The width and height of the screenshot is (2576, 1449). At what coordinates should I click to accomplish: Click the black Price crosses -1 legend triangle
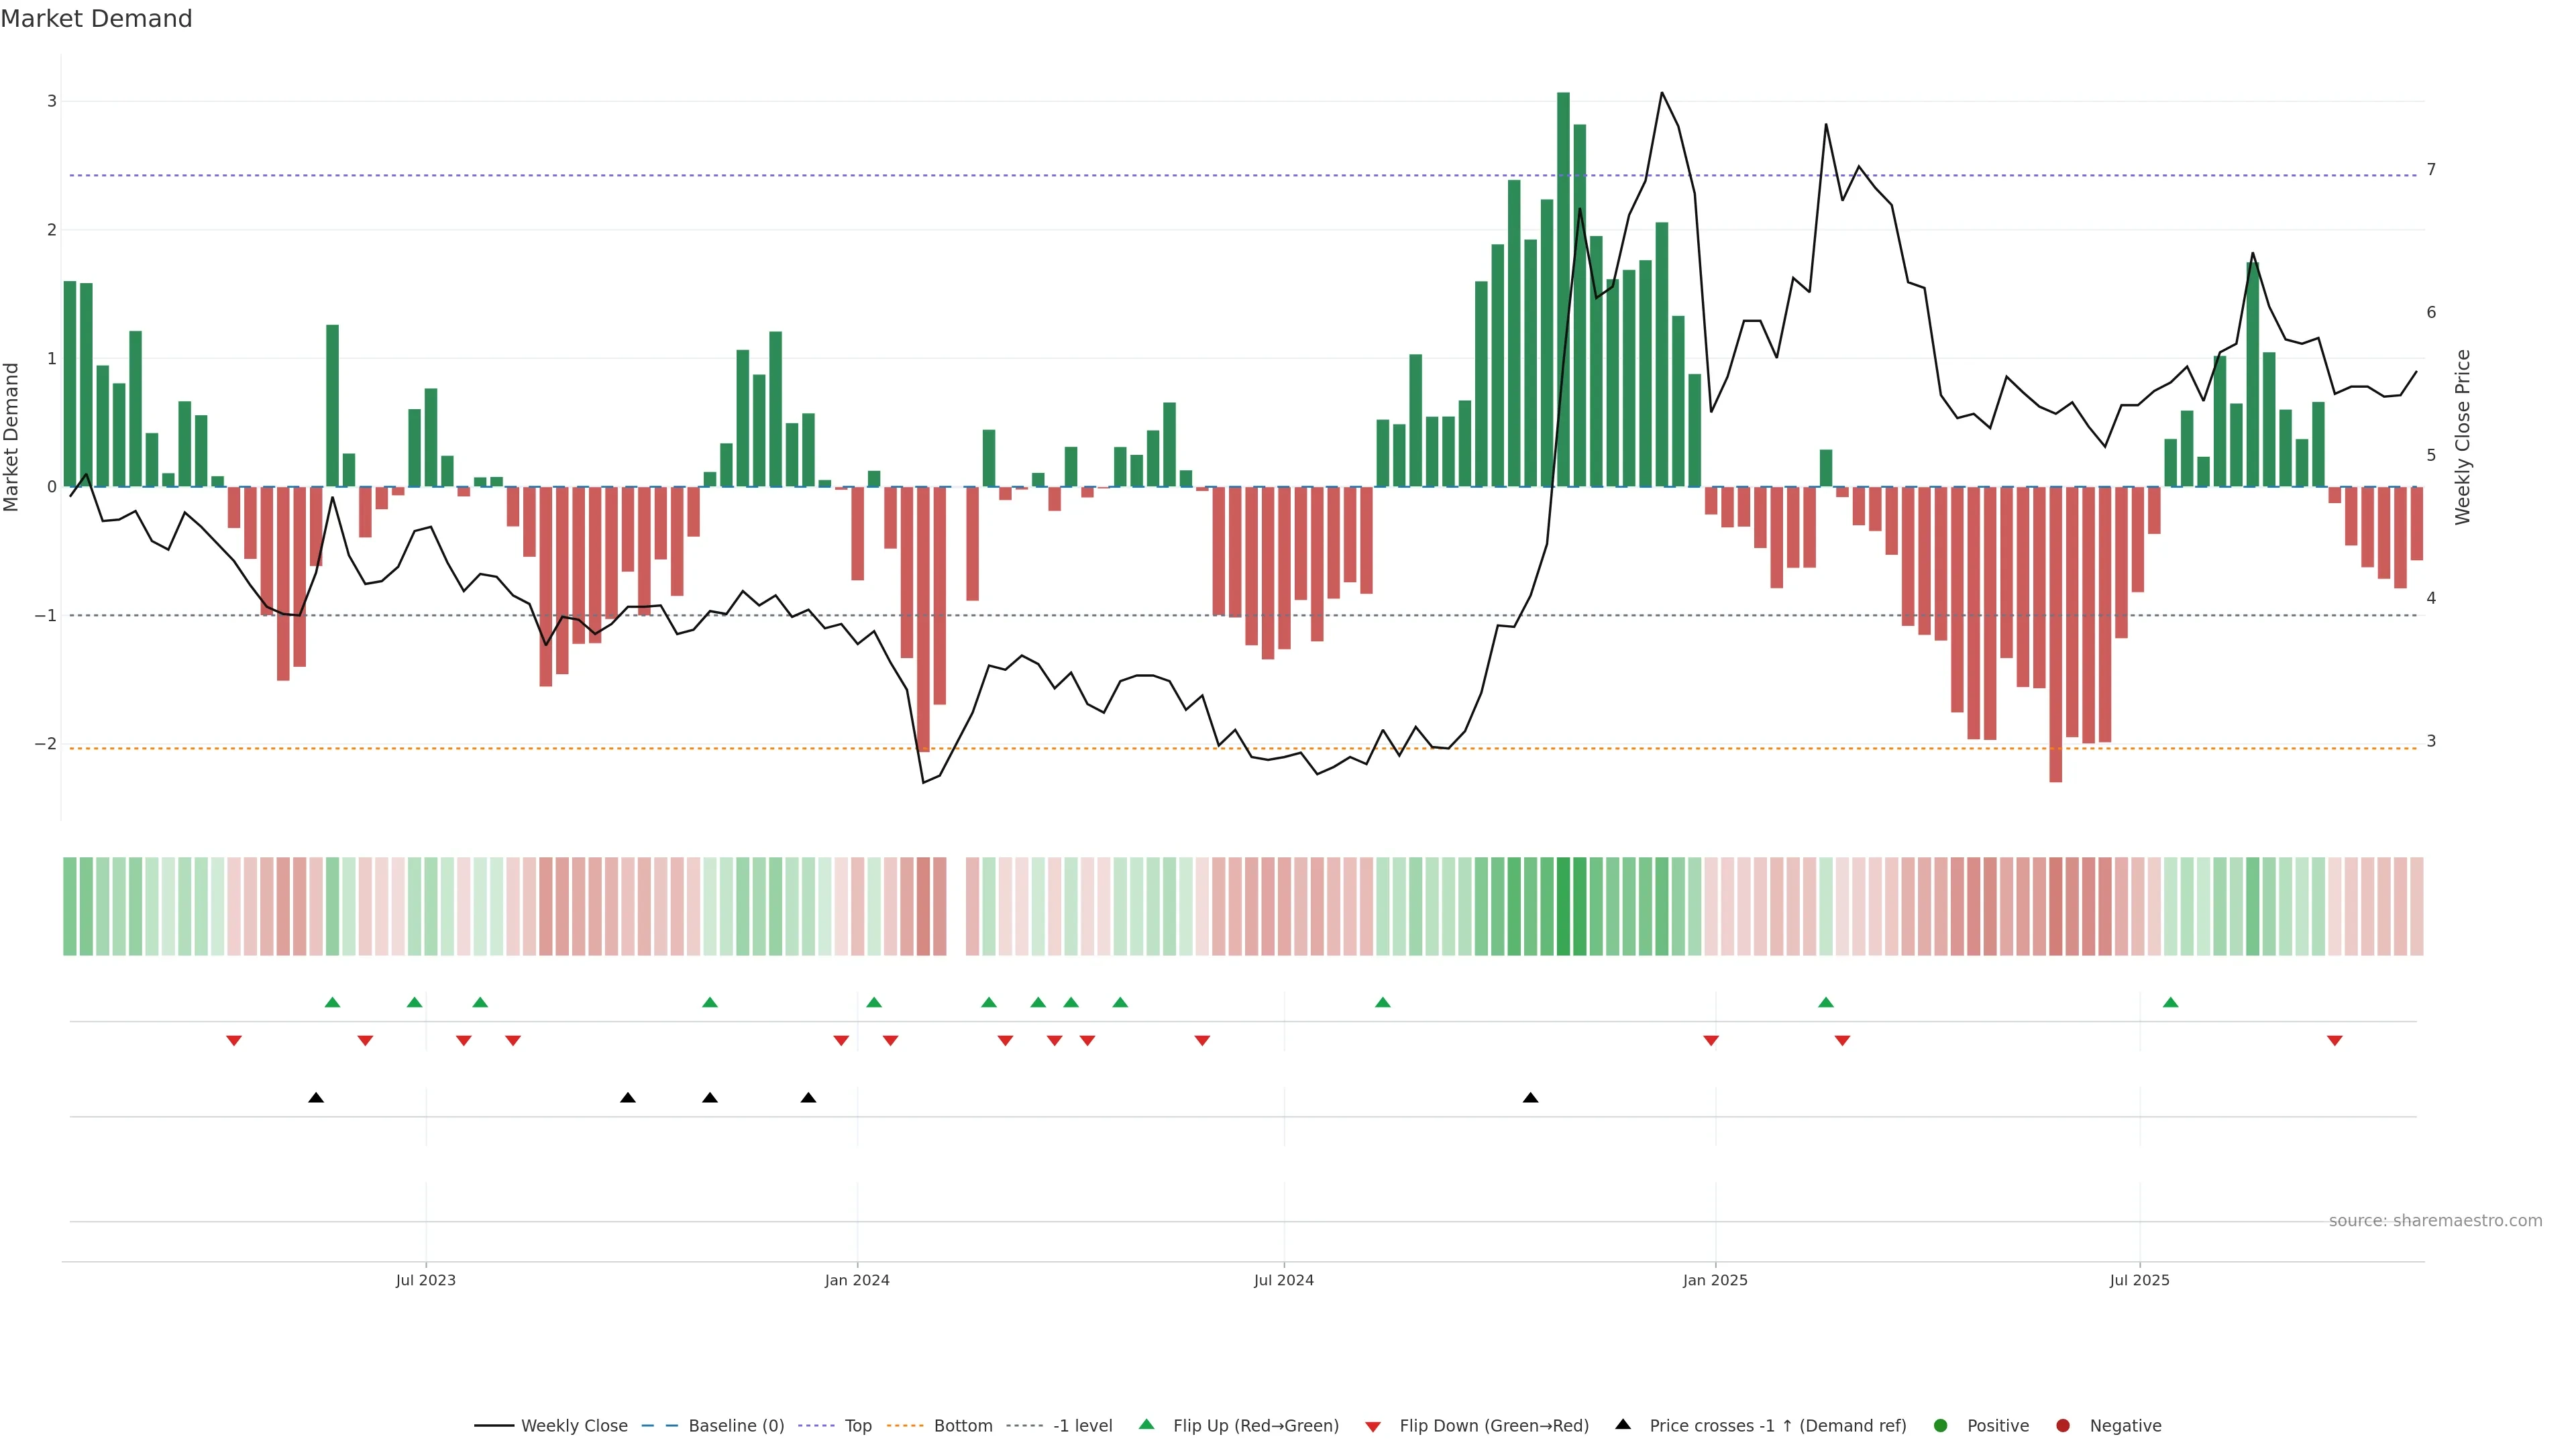click(1623, 1424)
